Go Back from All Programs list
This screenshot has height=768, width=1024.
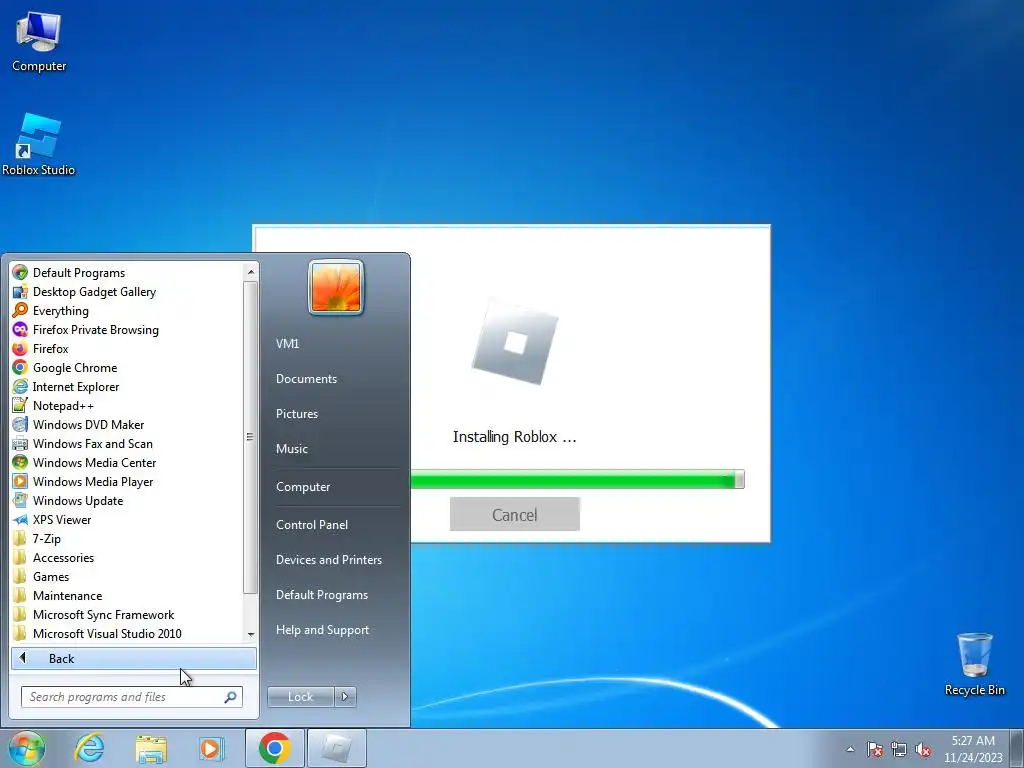[134, 658]
